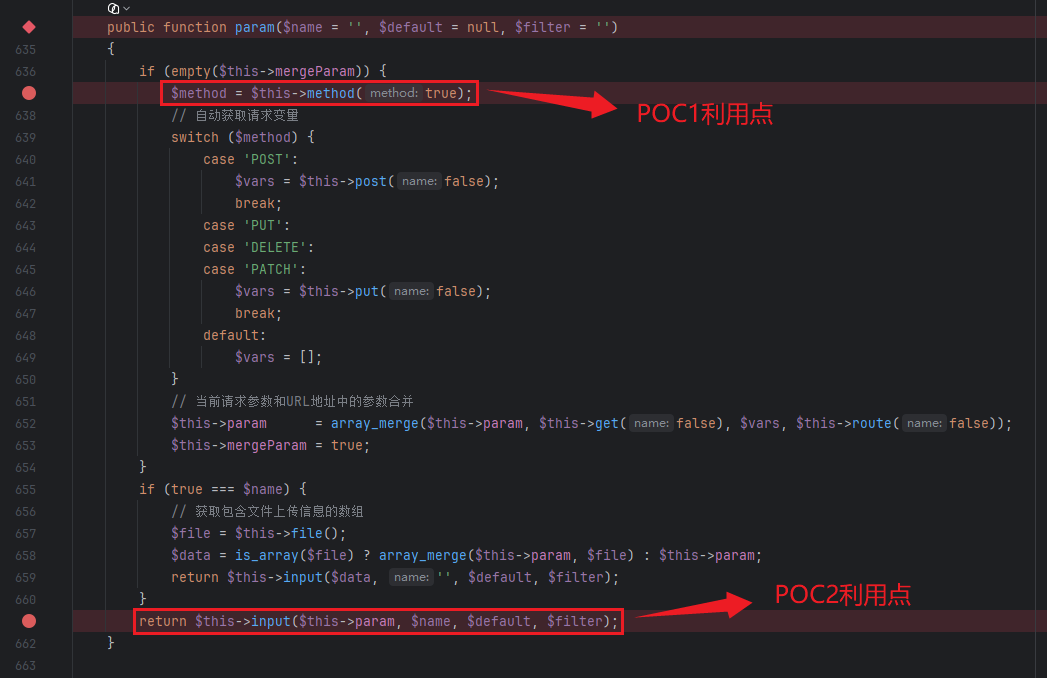Click gutter line number 636
Viewport: 1047px width, 678px height.
point(25,71)
